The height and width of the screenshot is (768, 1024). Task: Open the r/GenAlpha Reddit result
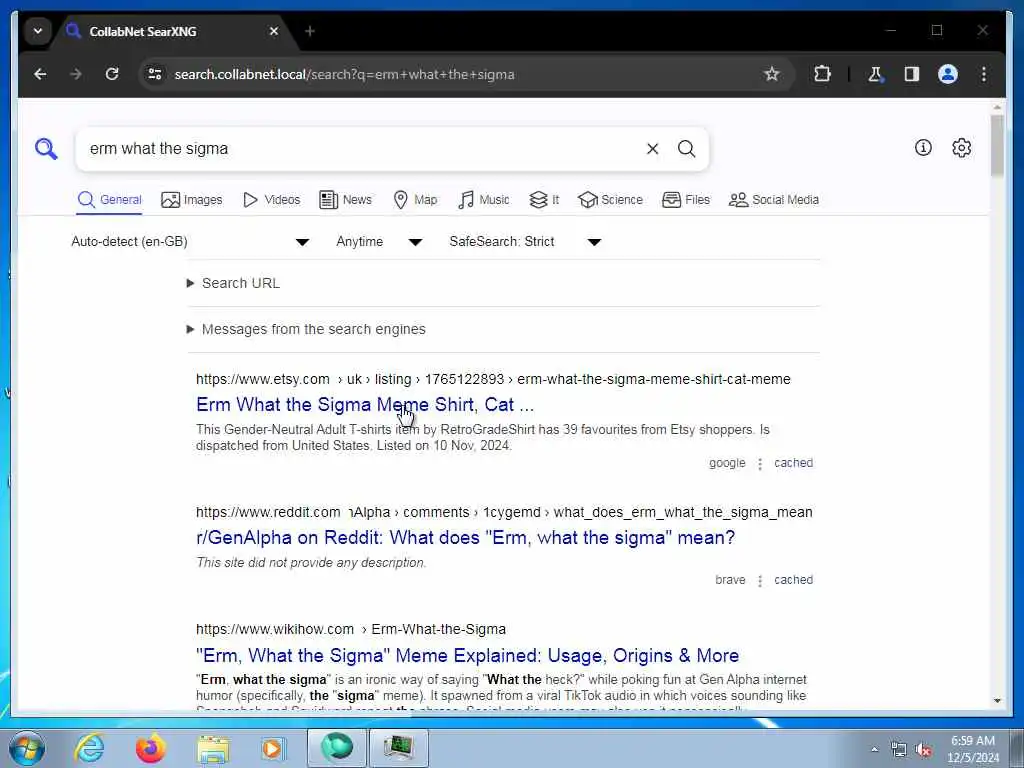pos(466,538)
